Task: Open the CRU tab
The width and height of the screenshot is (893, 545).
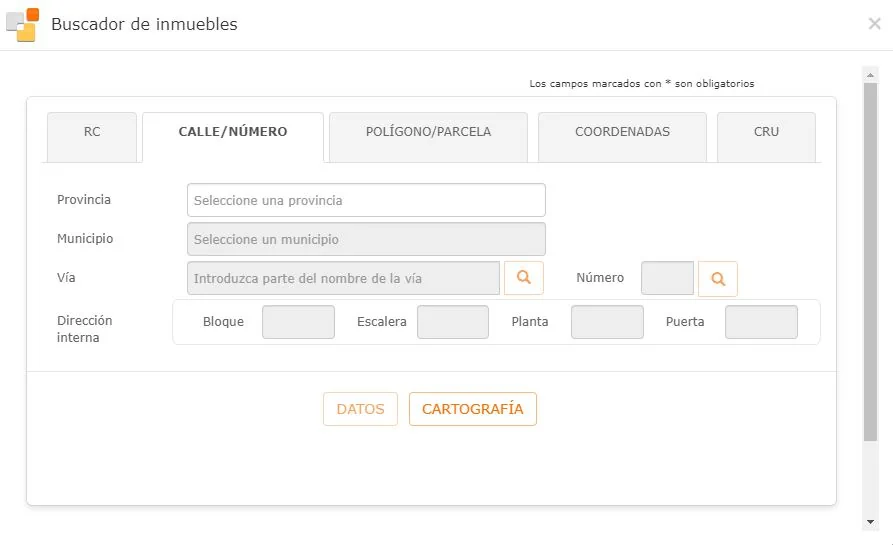Action: [766, 137]
